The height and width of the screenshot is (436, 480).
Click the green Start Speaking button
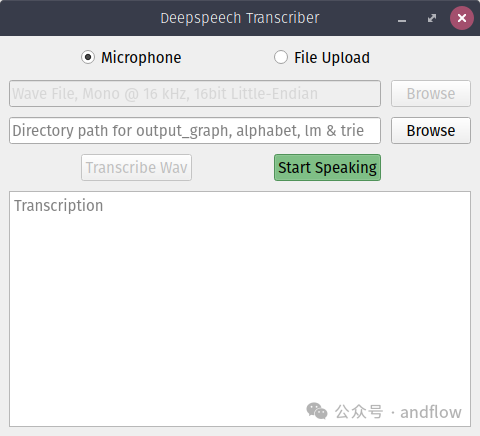point(327,167)
